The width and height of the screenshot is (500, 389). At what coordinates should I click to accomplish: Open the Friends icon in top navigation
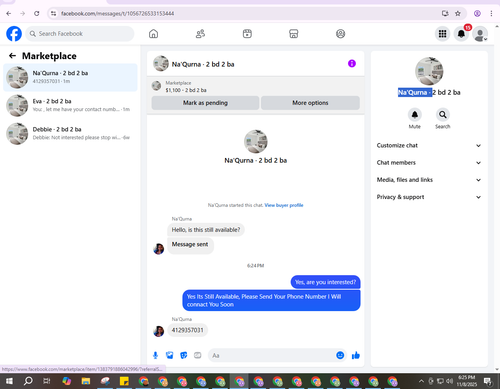coord(200,34)
